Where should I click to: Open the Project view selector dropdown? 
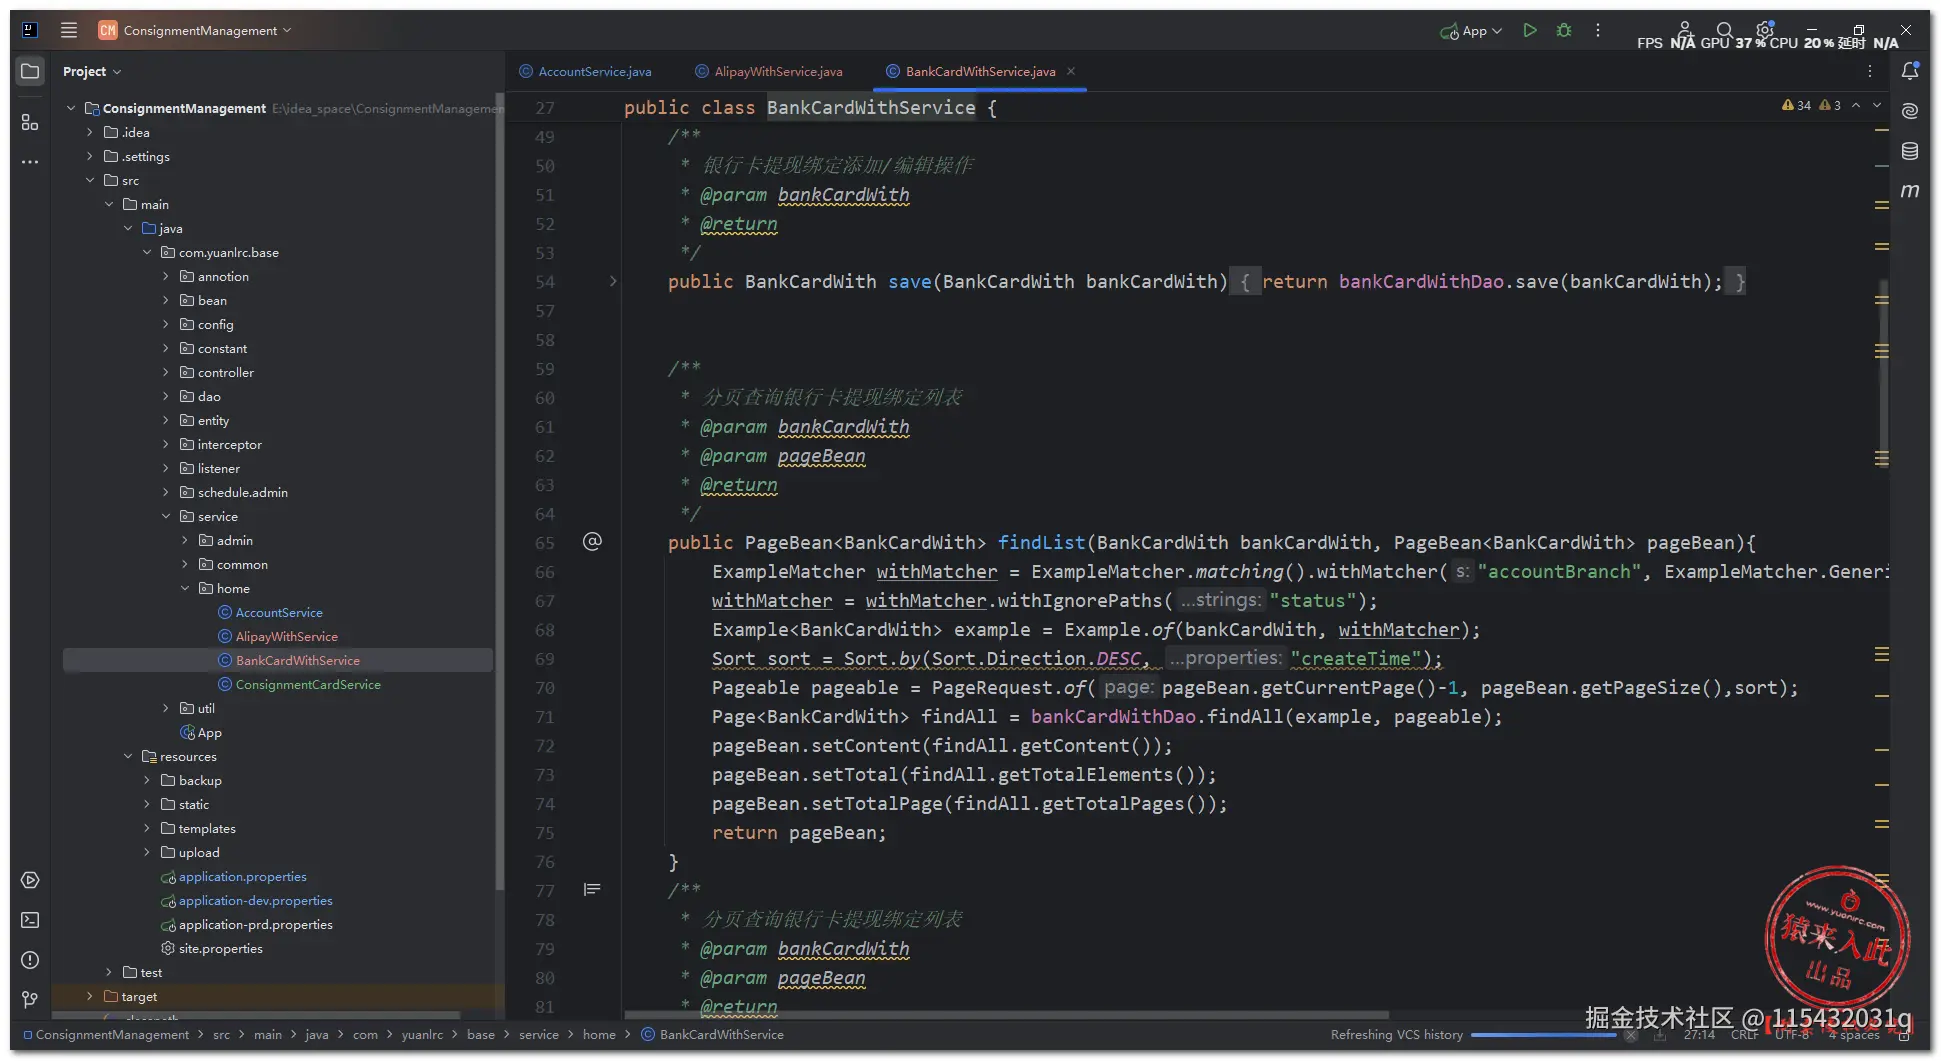coord(91,71)
